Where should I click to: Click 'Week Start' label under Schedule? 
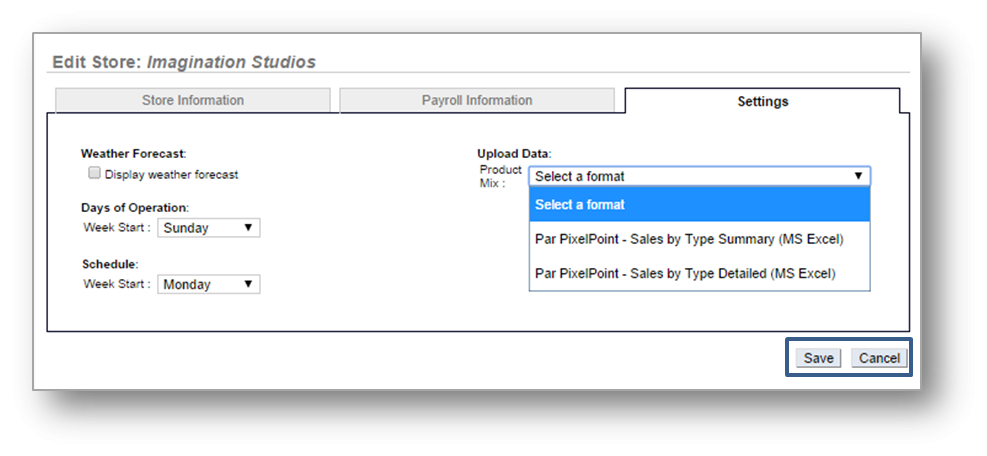pyautogui.click(x=116, y=285)
